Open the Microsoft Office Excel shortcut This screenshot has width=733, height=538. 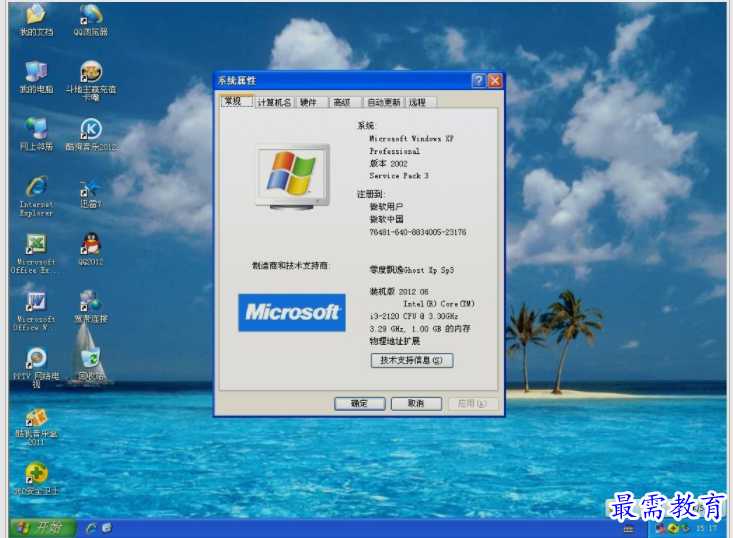click(x=36, y=253)
